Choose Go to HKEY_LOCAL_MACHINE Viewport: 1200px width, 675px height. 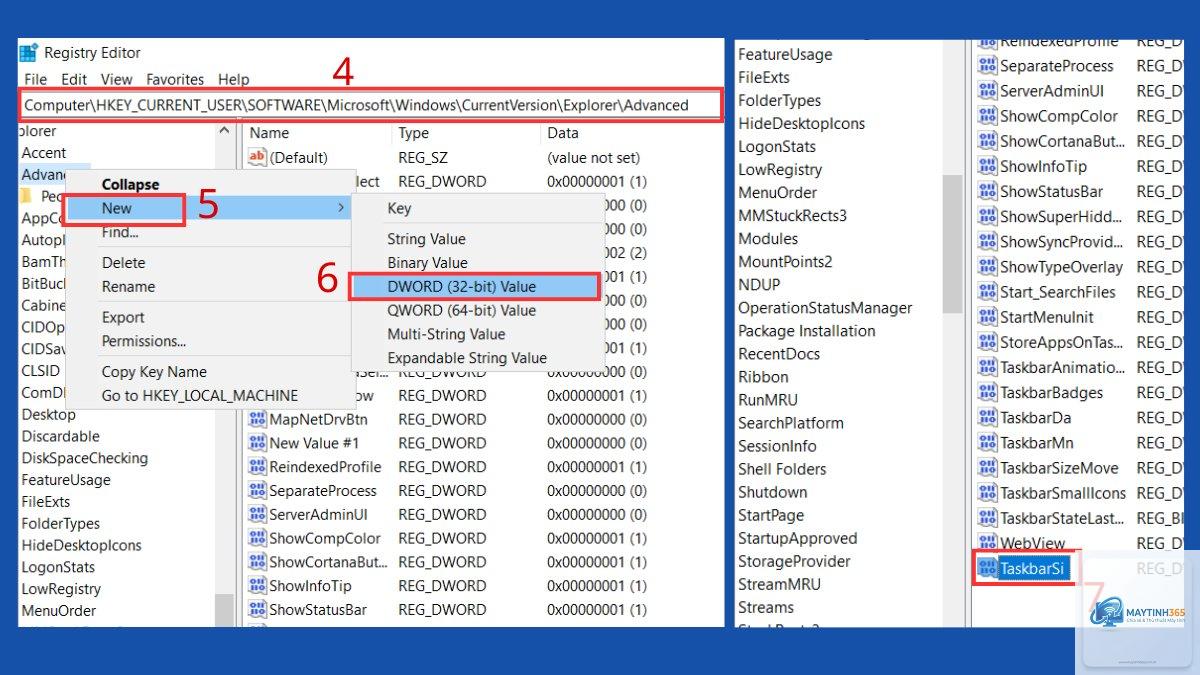(200, 395)
